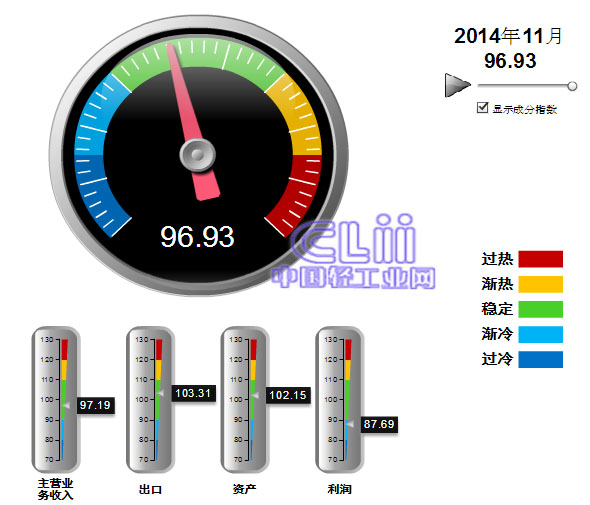
Task: Click the 过热 legend text
Action: 497,259
